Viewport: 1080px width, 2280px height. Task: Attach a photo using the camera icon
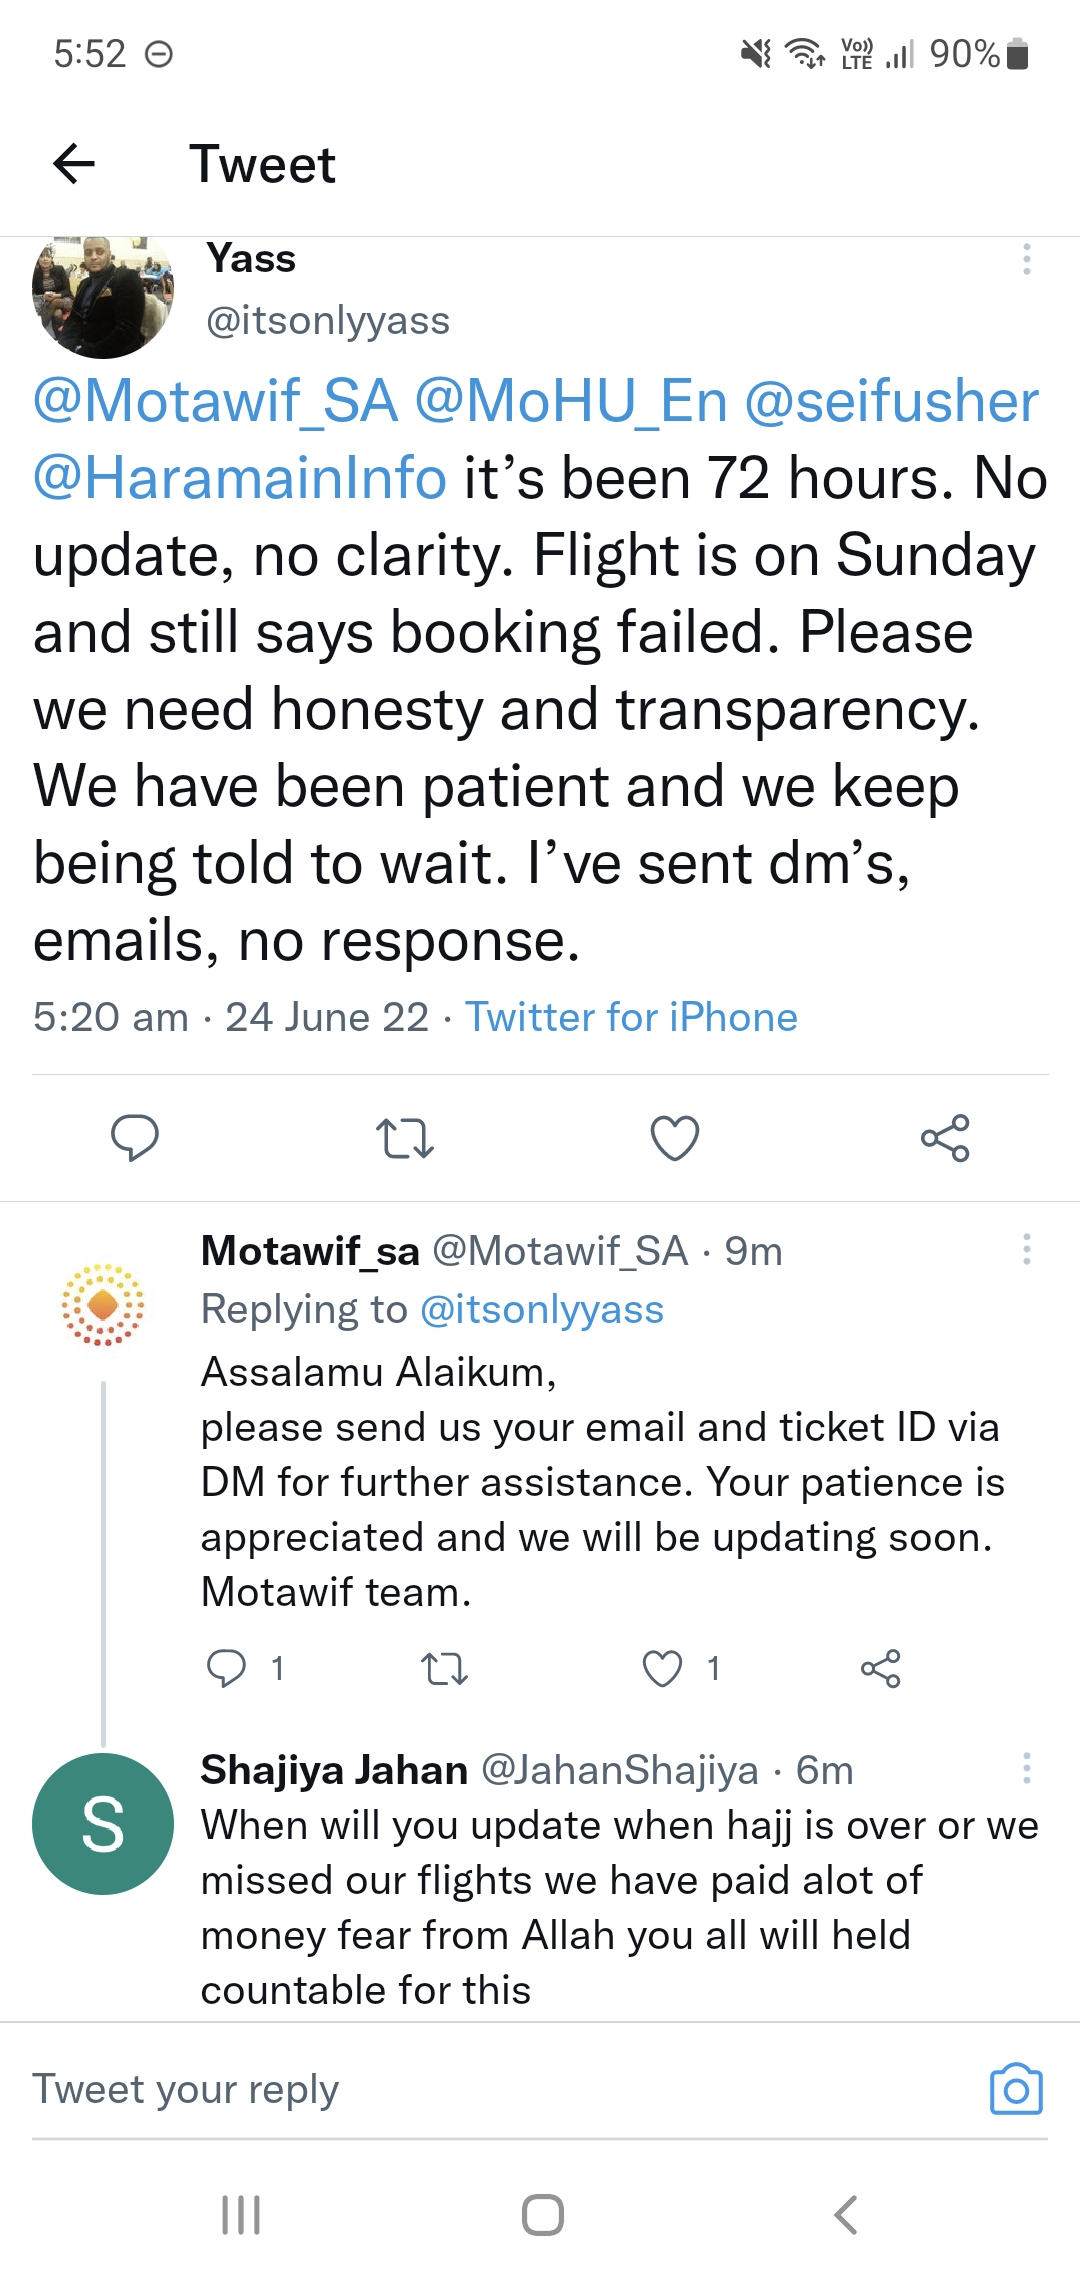(x=1016, y=2089)
